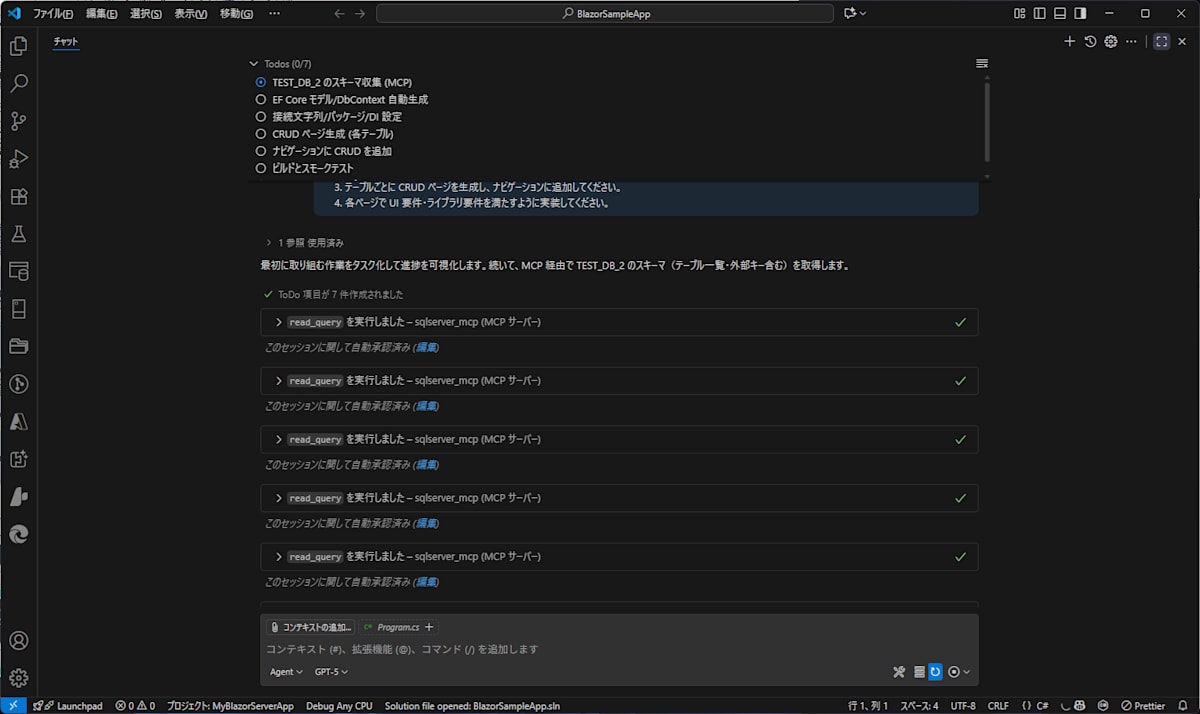Image resolution: width=1200 pixels, height=714 pixels.
Task: Click Debug Any CPU in status bar
Action: click(339, 706)
